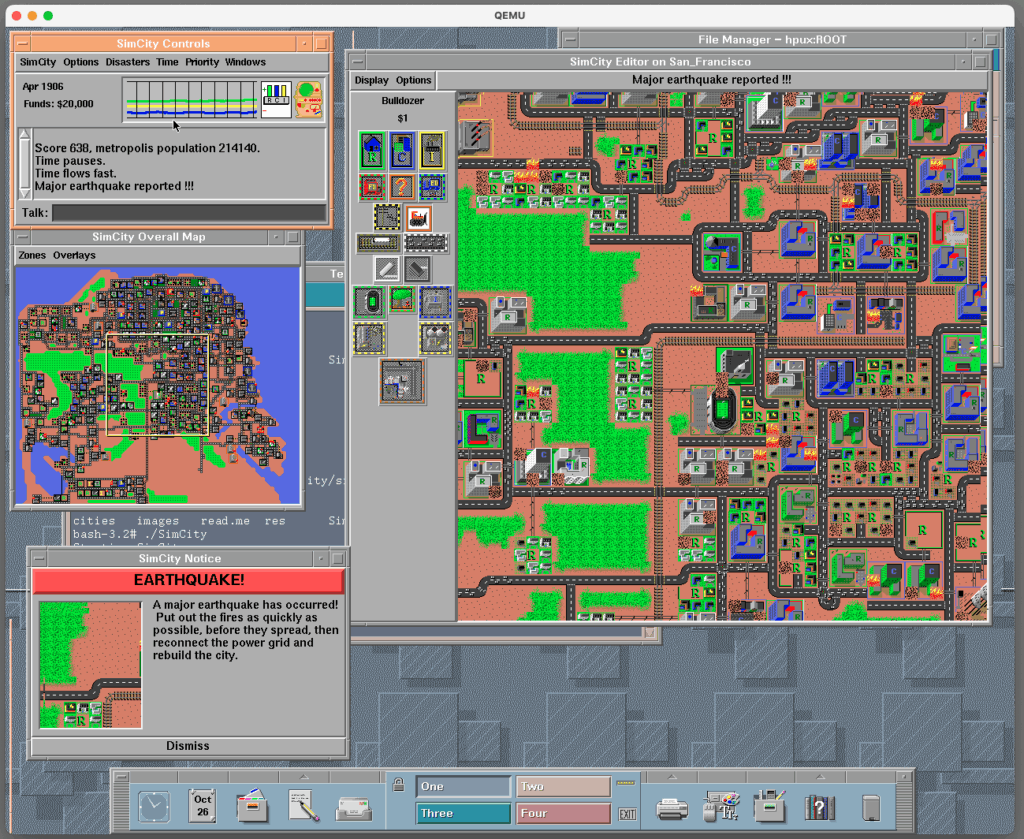Choose the Park tree tool

[x=402, y=301]
